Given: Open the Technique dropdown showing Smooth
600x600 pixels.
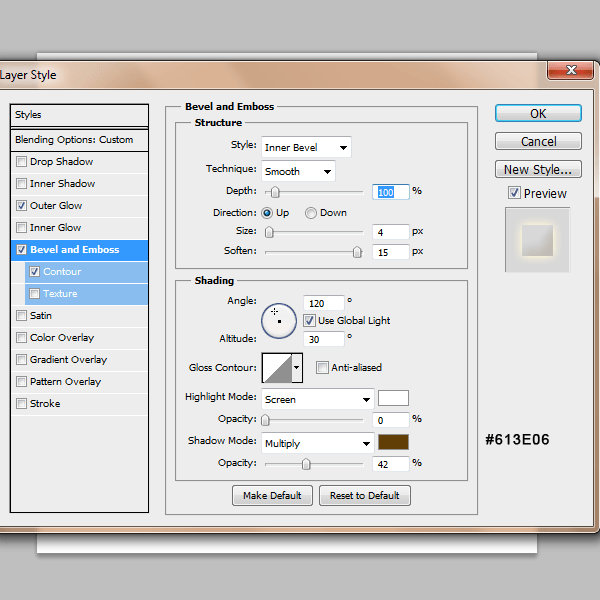Looking at the screenshot, I should pyautogui.click(x=298, y=171).
